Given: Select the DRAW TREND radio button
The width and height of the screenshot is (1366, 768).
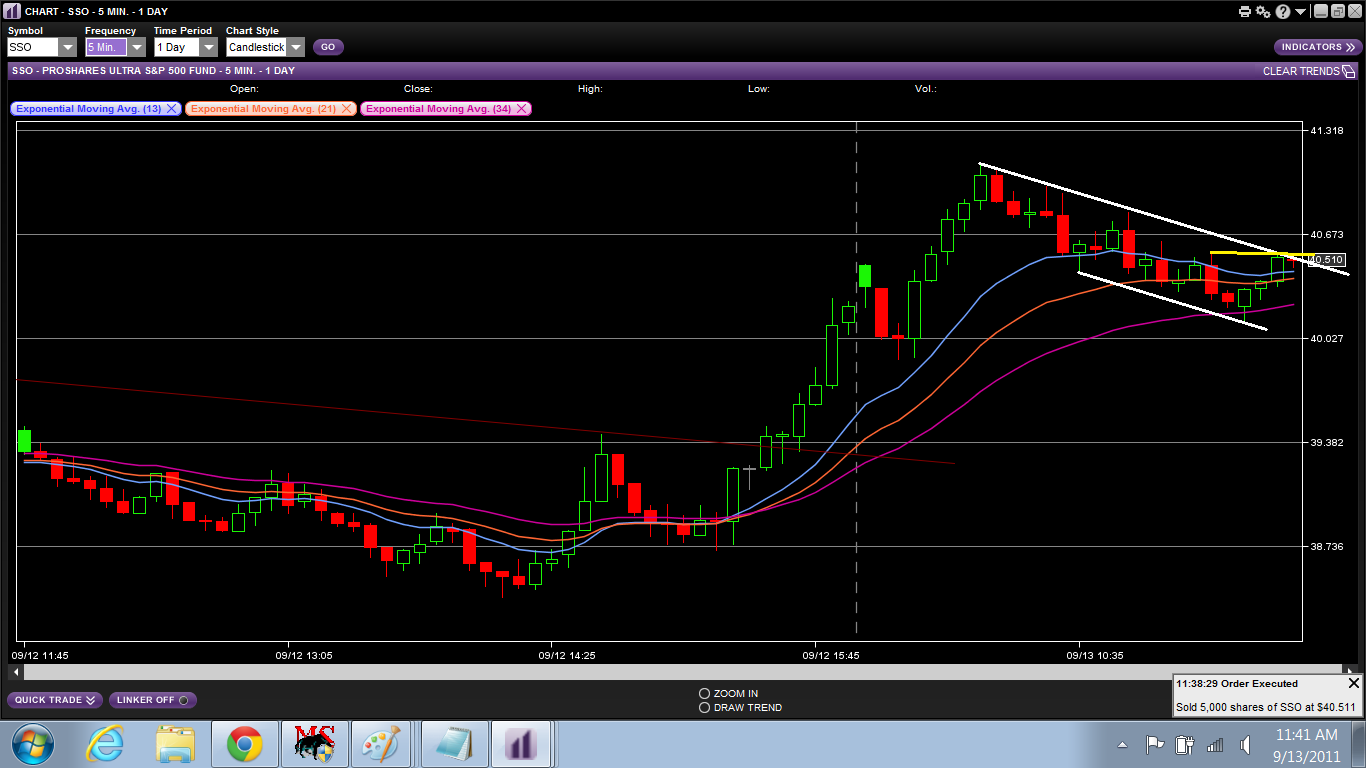Looking at the screenshot, I should point(705,707).
